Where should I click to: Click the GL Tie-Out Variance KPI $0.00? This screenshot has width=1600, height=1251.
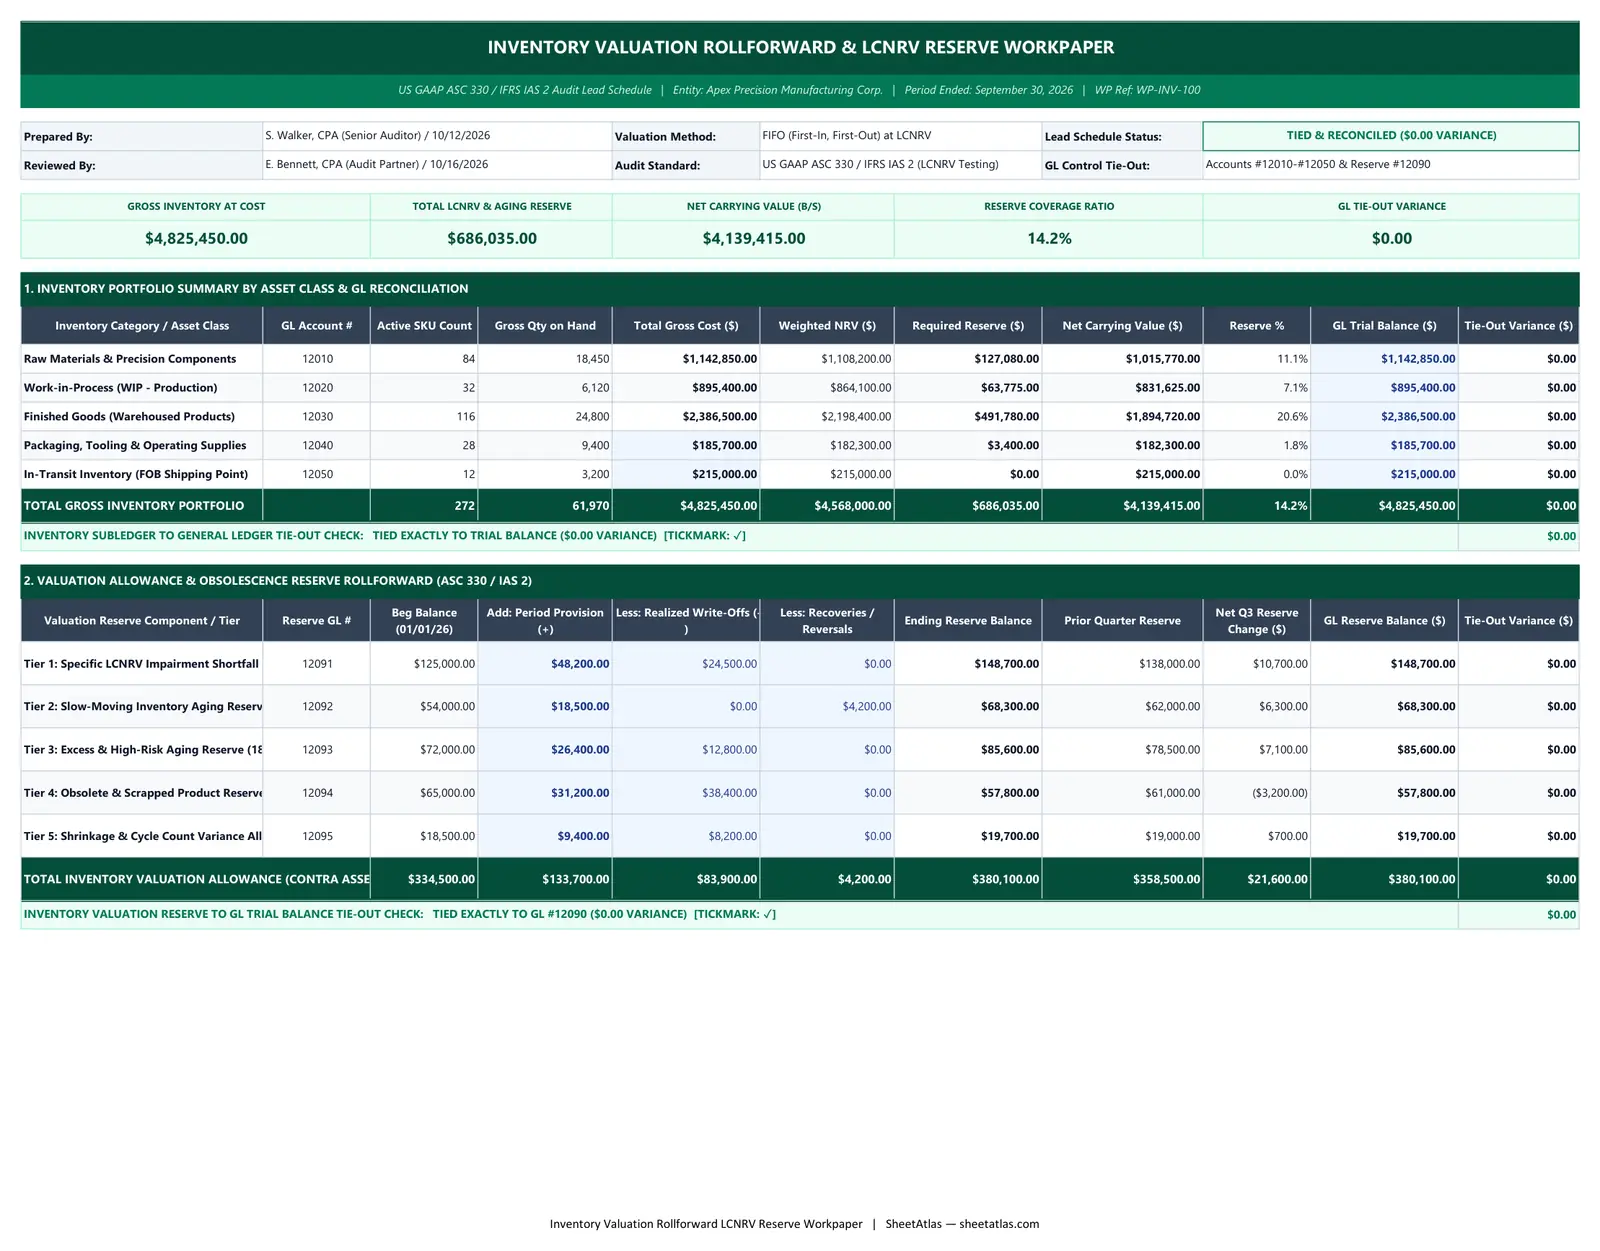tap(1391, 239)
